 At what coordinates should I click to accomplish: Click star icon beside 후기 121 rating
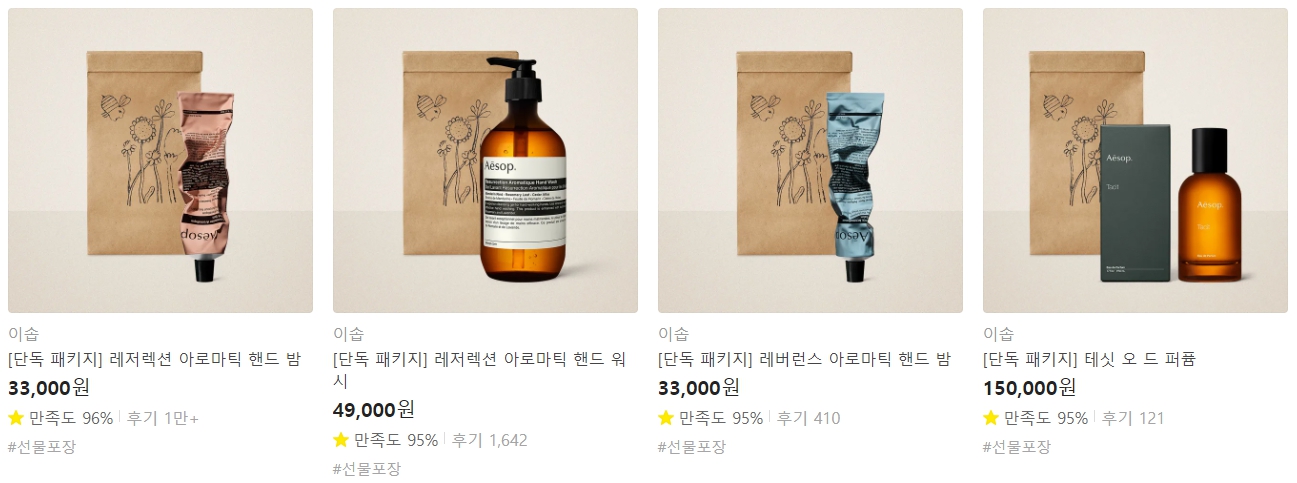point(991,418)
